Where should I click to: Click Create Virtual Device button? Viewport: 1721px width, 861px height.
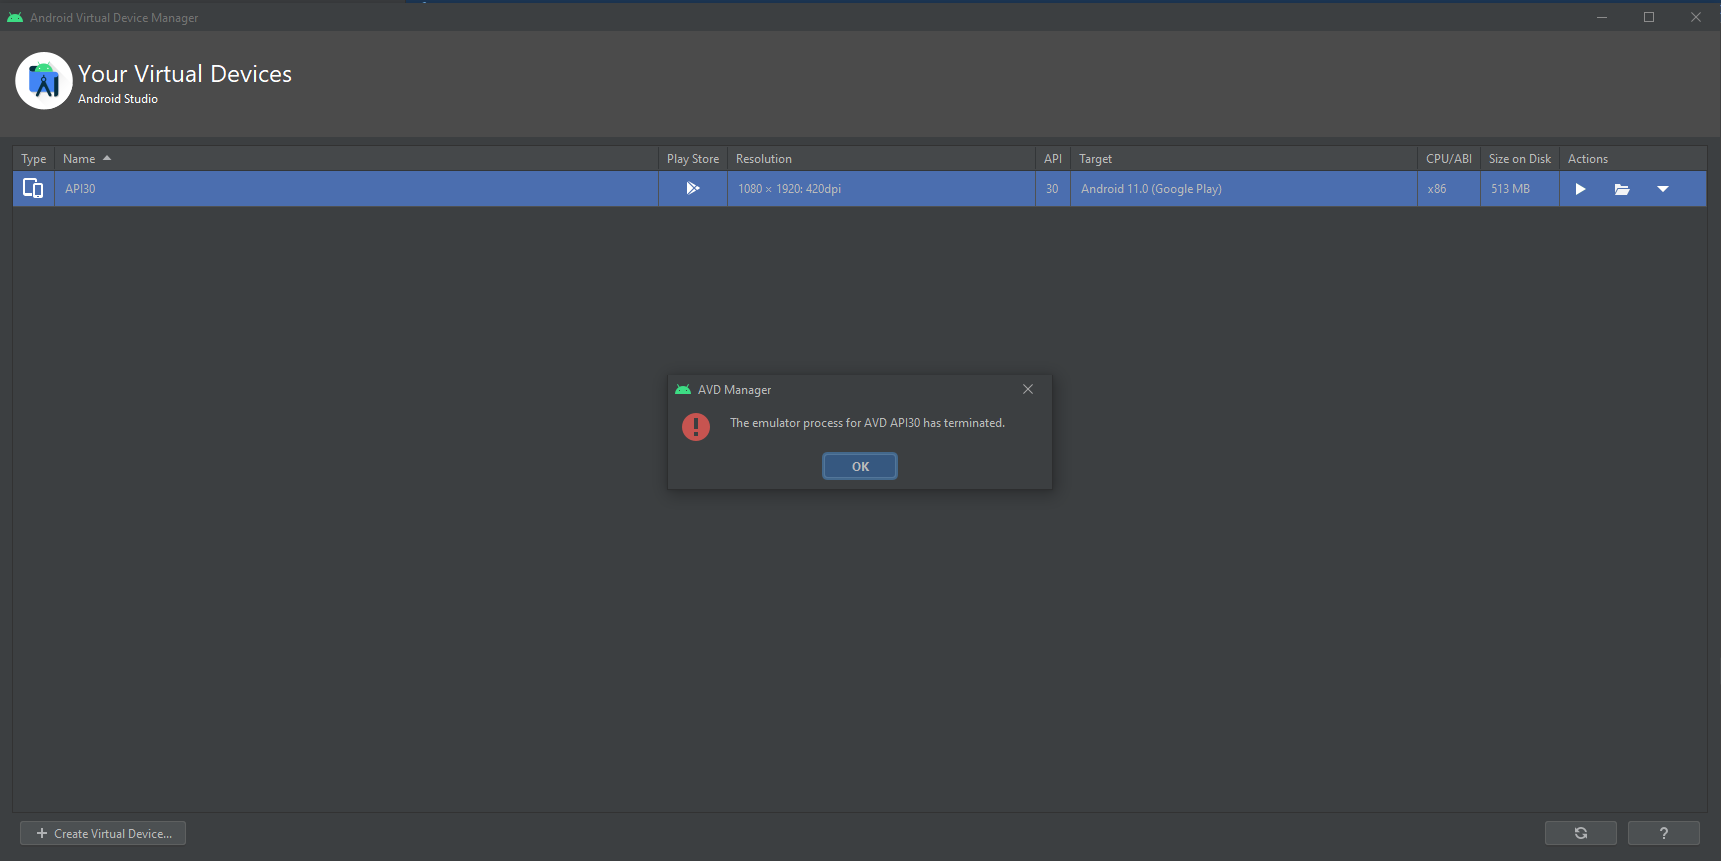103,833
